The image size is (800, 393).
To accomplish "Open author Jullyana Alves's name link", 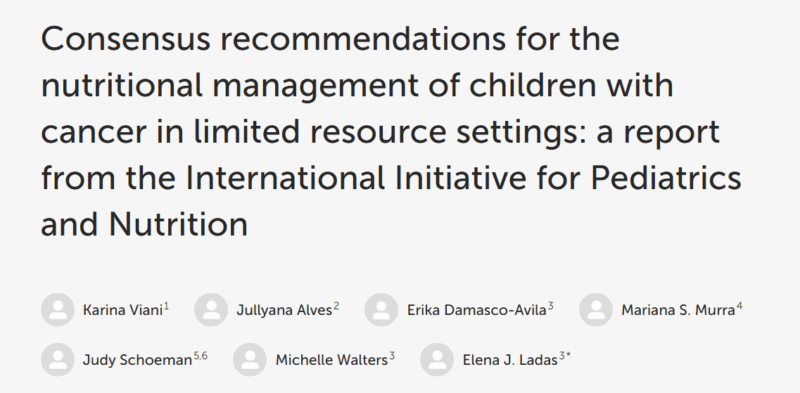I will [284, 310].
